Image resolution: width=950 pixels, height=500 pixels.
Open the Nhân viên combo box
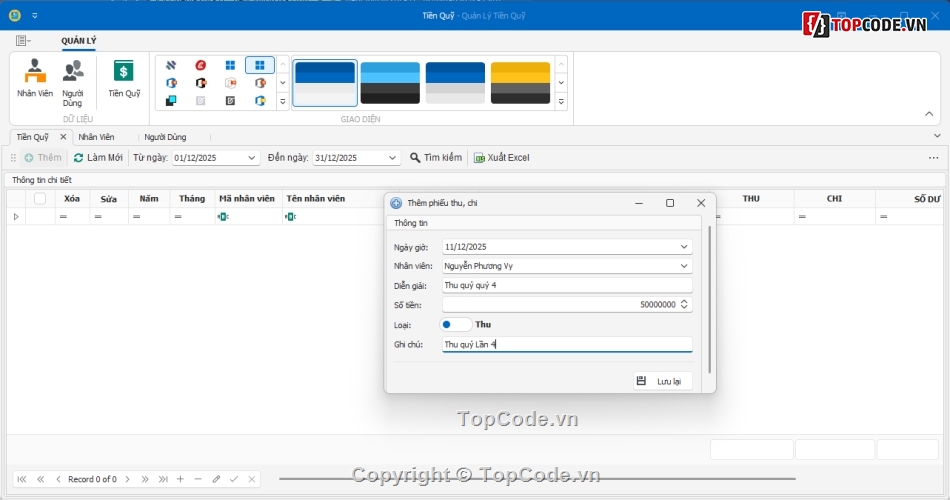[x=684, y=266]
